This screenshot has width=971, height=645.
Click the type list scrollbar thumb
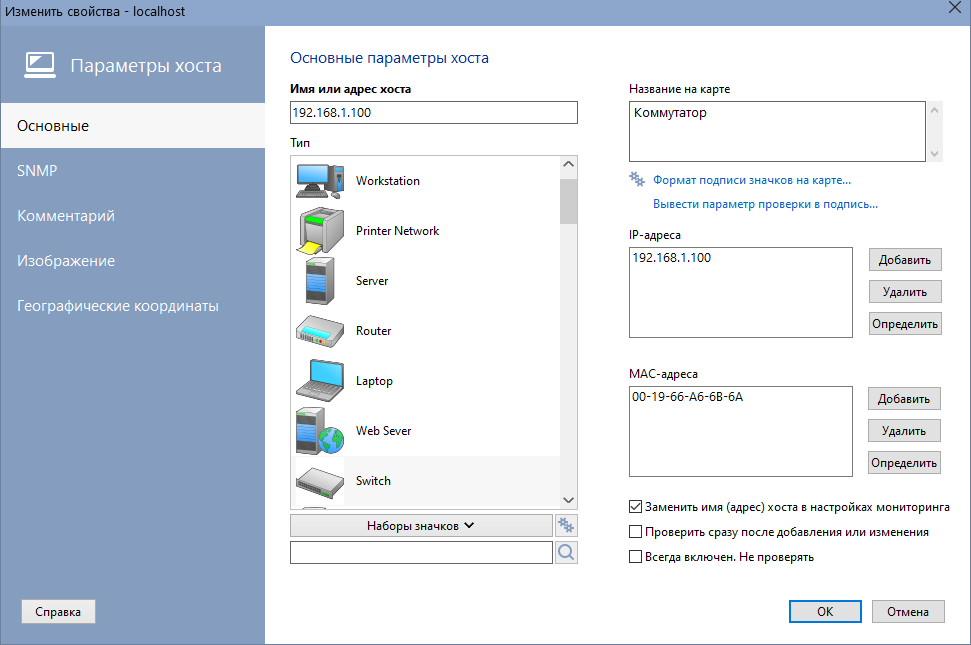[568, 201]
